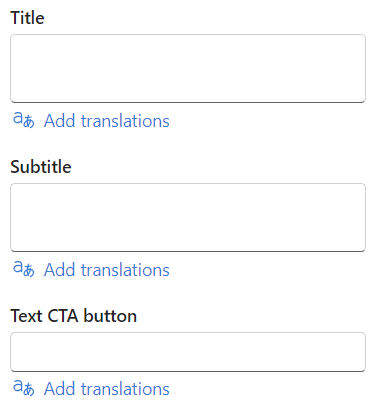Click the translate icon below Title field
The width and height of the screenshot is (374, 405).
tap(24, 120)
